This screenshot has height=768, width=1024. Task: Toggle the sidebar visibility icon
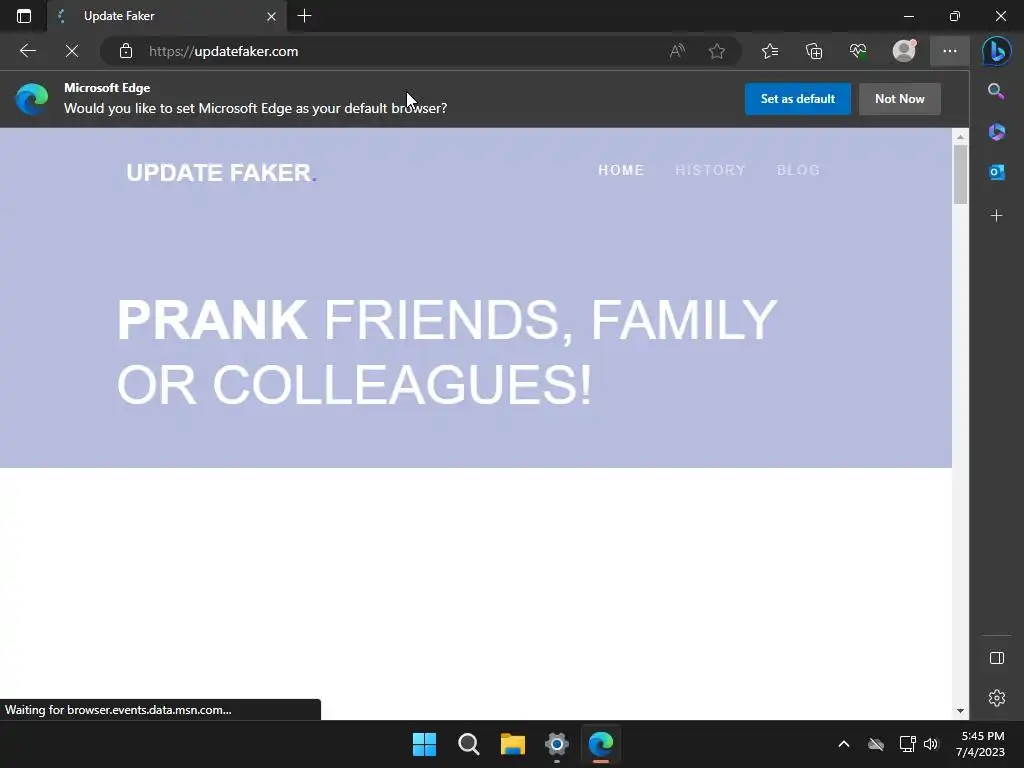pos(997,658)
